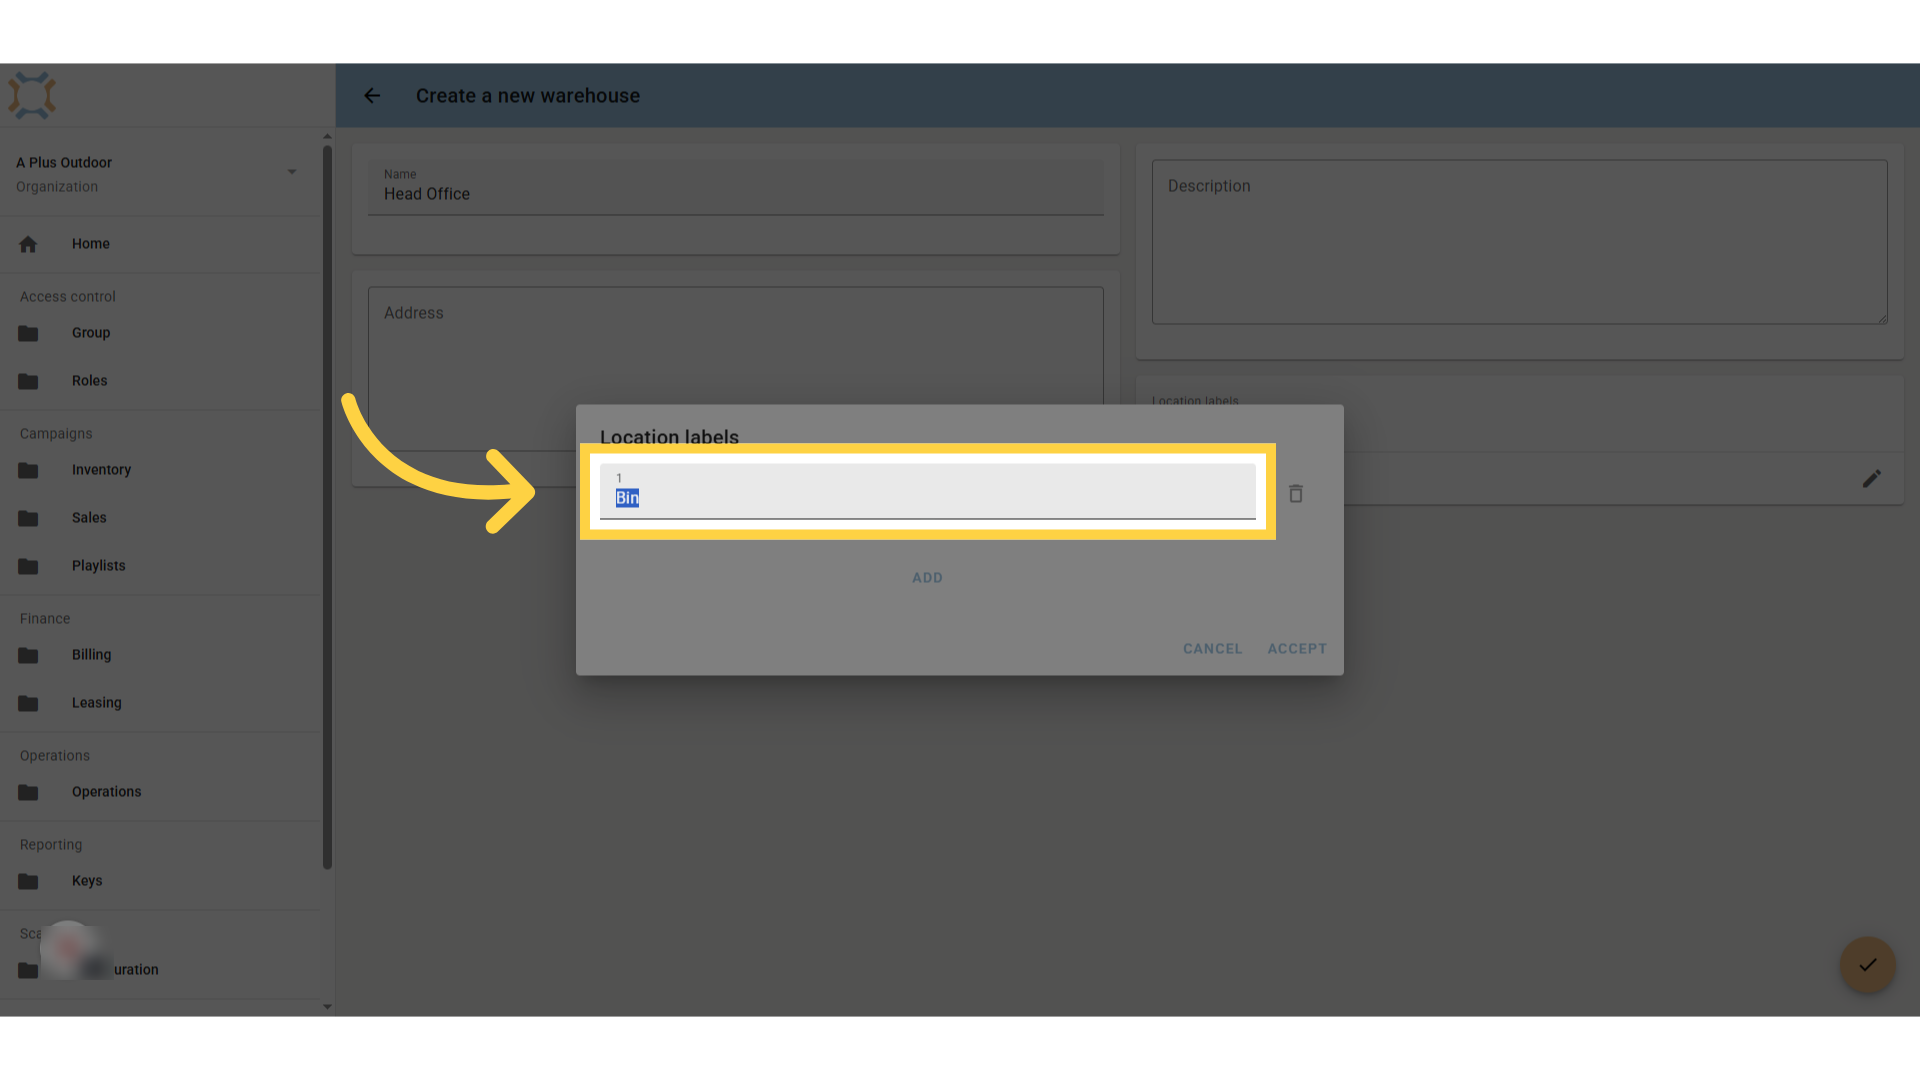
Task: Expand the A Plus Outdoor organization dropdown
Action: (x=292, y=172)
